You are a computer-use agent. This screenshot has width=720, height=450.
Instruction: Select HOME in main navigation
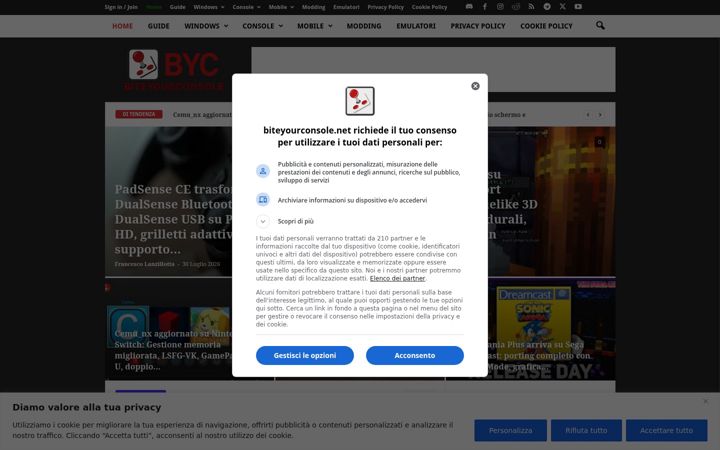(x=123, y=26)
